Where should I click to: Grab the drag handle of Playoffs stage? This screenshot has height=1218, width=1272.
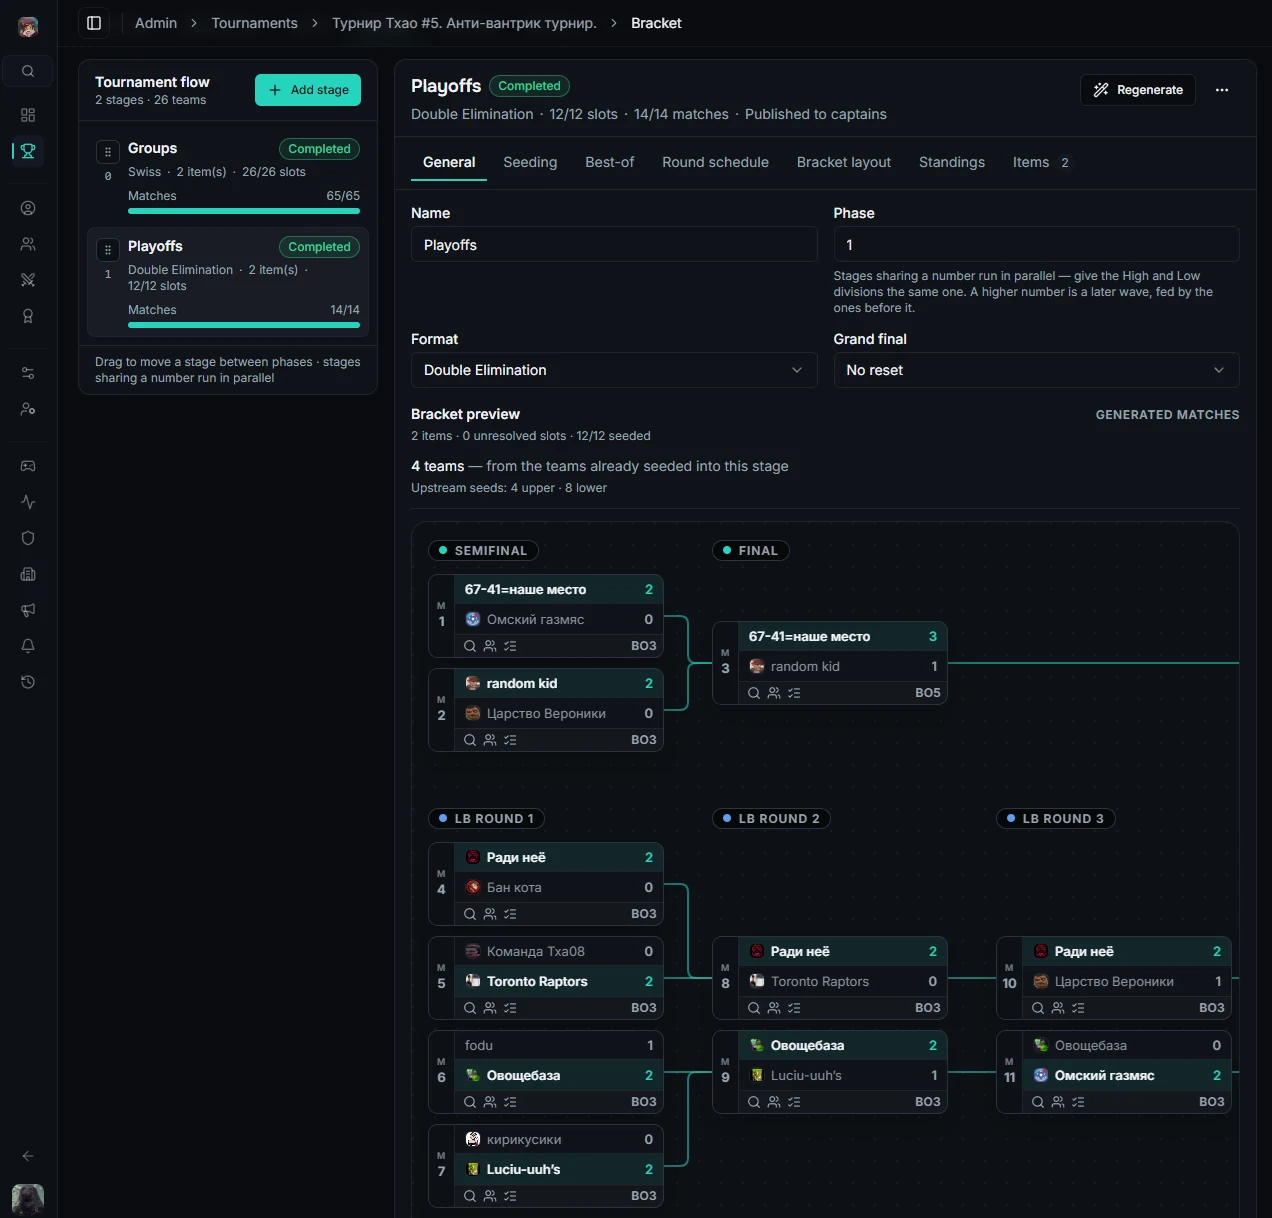pyautogui.click(x=108, y=250)
